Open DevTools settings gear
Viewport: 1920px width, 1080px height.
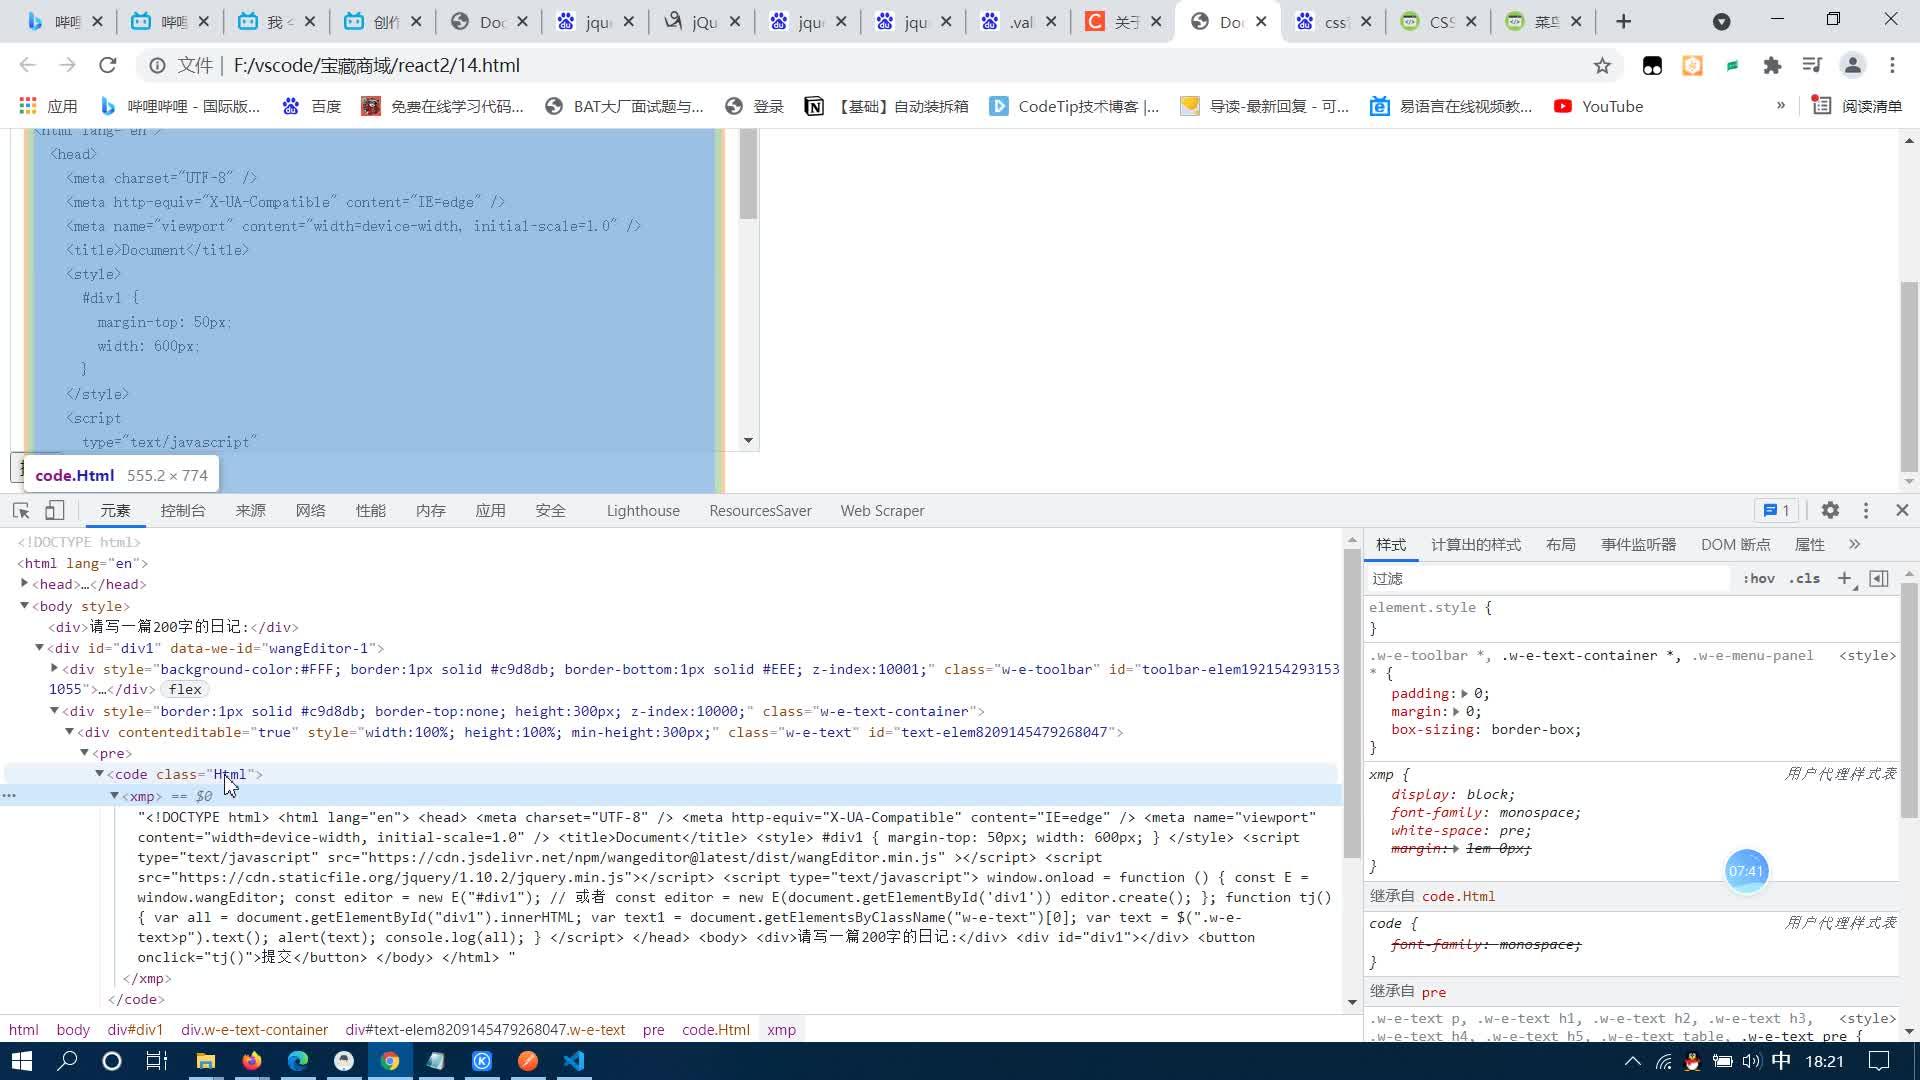(x=1830, y=510)
